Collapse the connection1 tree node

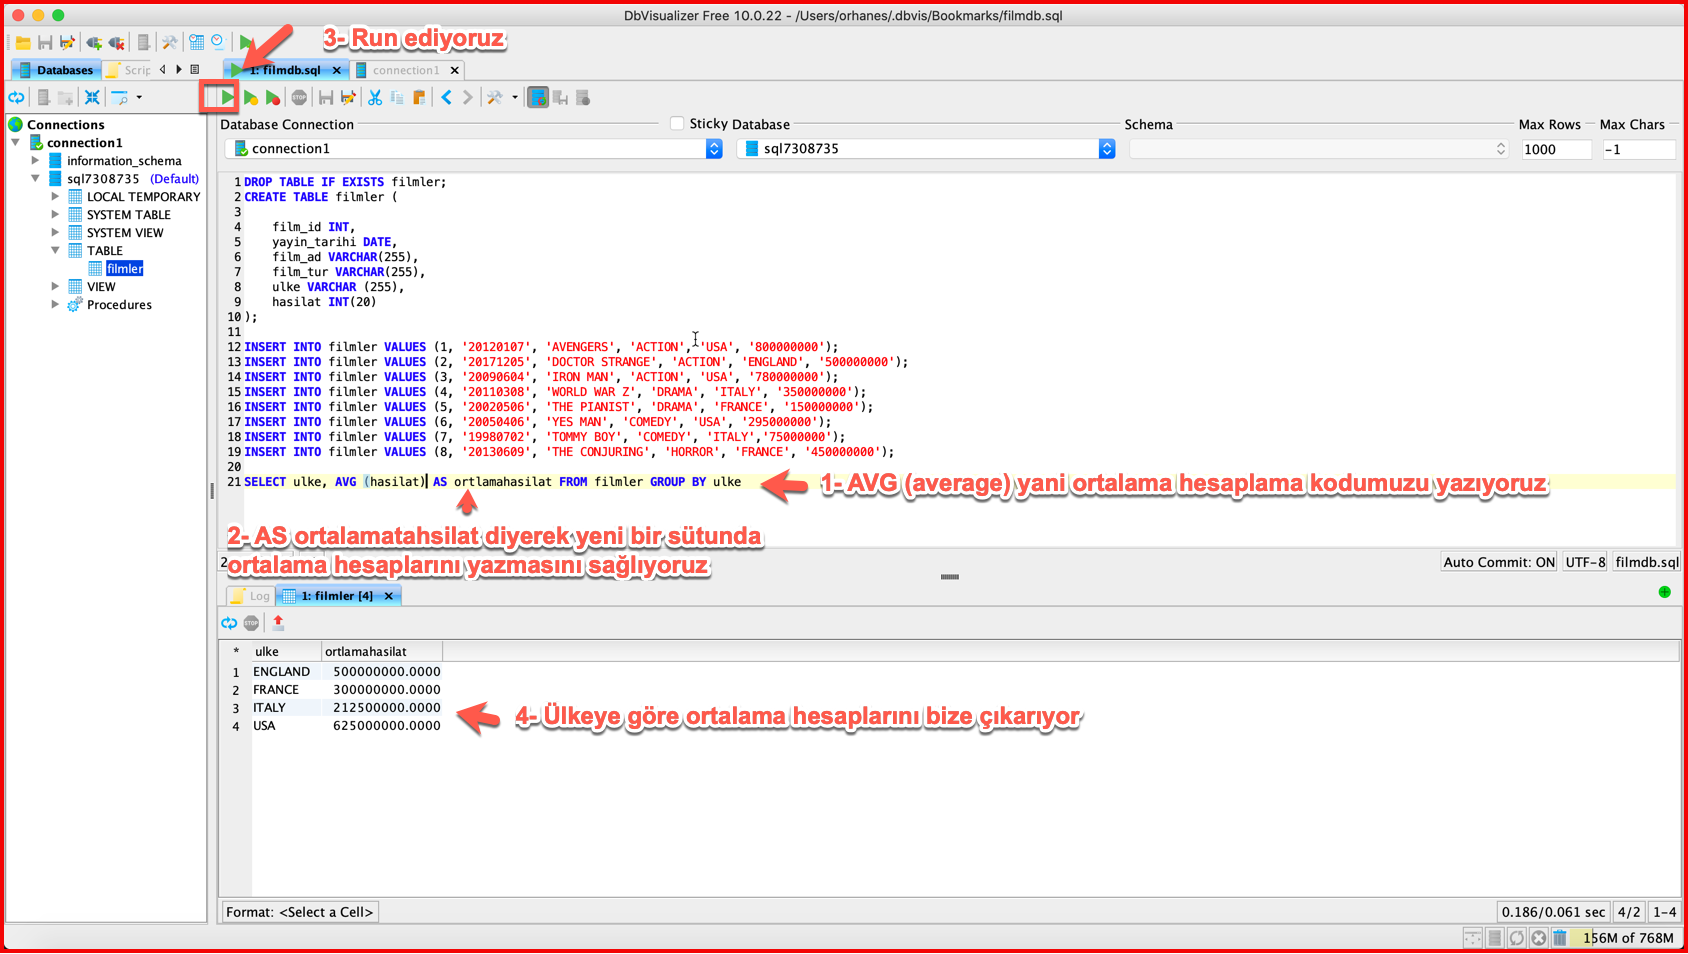point(16,142)
